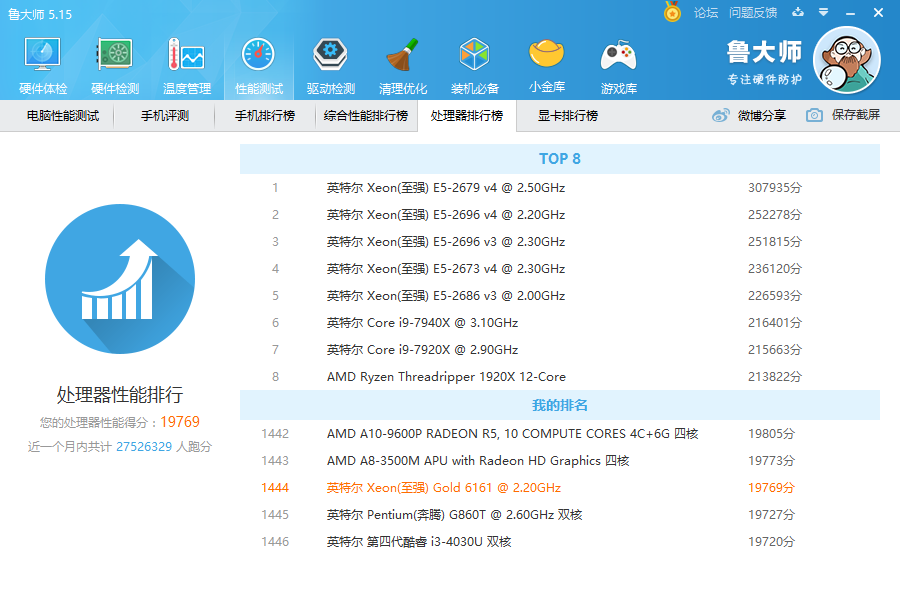
Task: Open the 论坛 forum link
Action: point(705,13)
